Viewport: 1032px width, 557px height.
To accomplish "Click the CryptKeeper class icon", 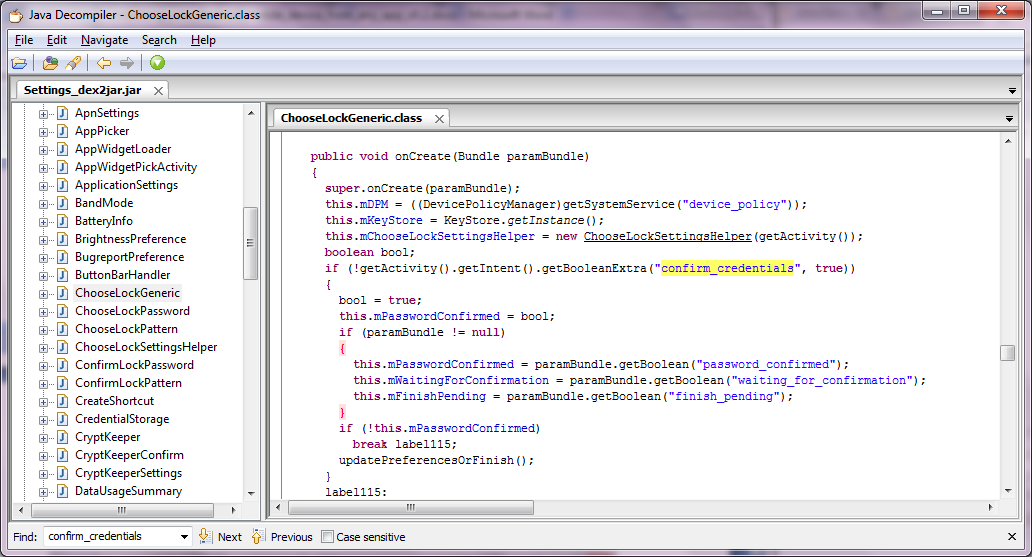I will point(63,437).
